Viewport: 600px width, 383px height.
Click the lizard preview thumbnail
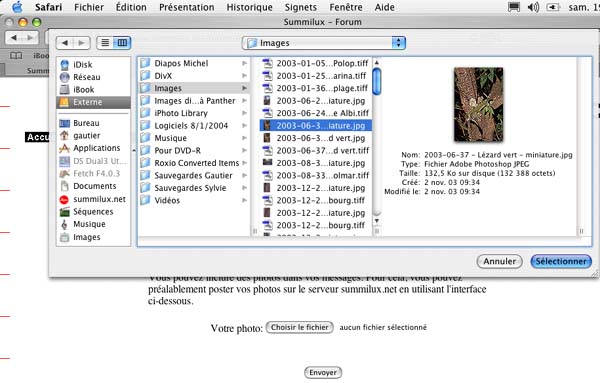pos(478,104)
